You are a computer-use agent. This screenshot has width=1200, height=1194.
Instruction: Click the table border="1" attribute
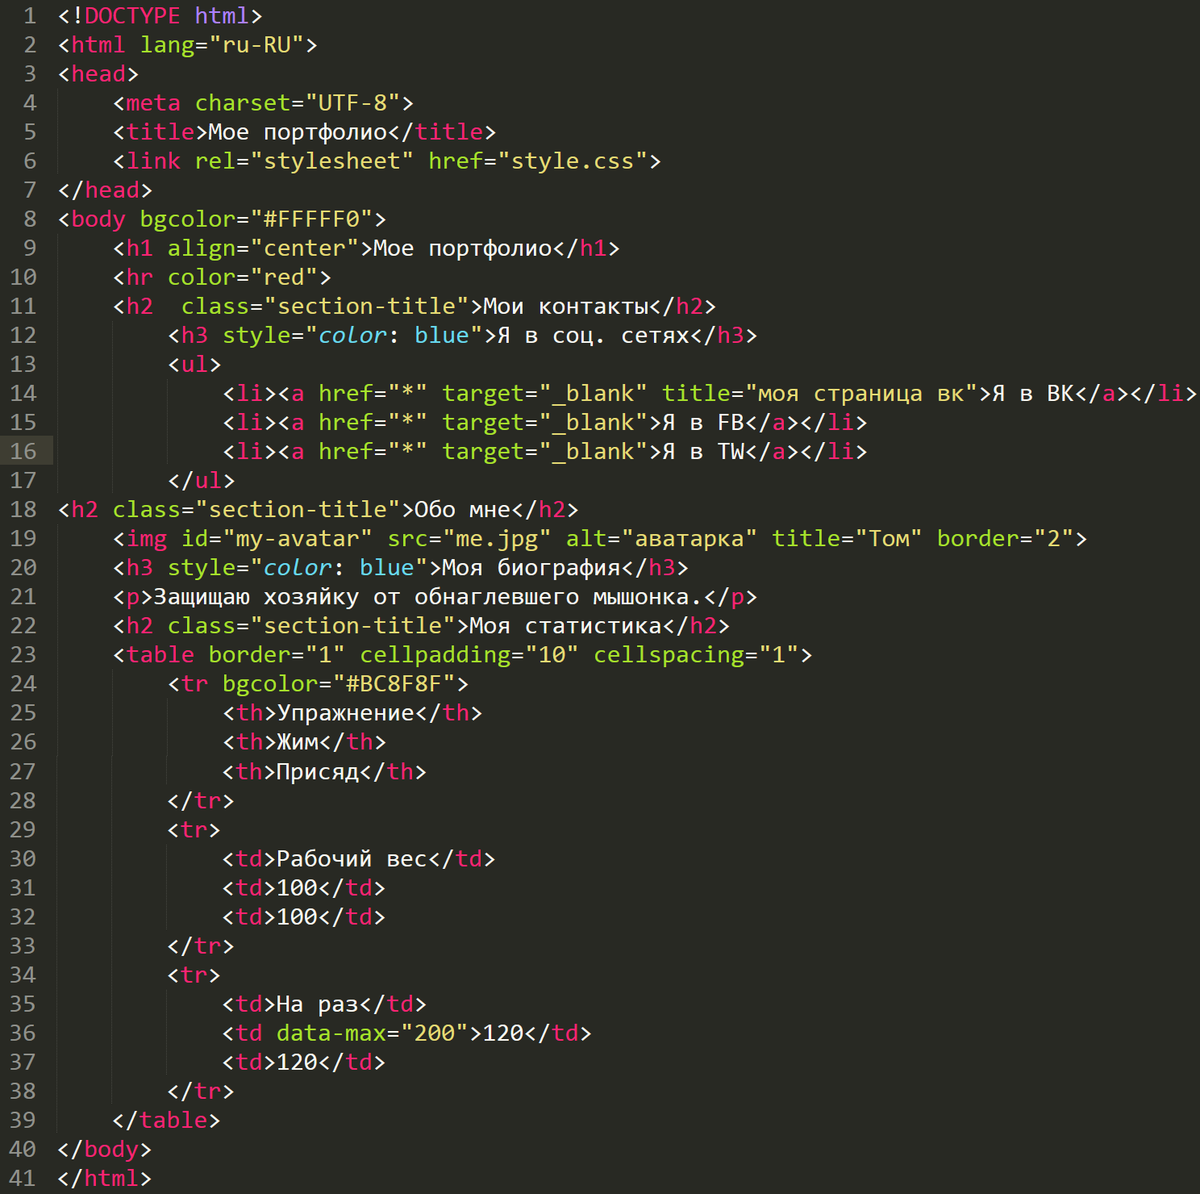point(277,655)
